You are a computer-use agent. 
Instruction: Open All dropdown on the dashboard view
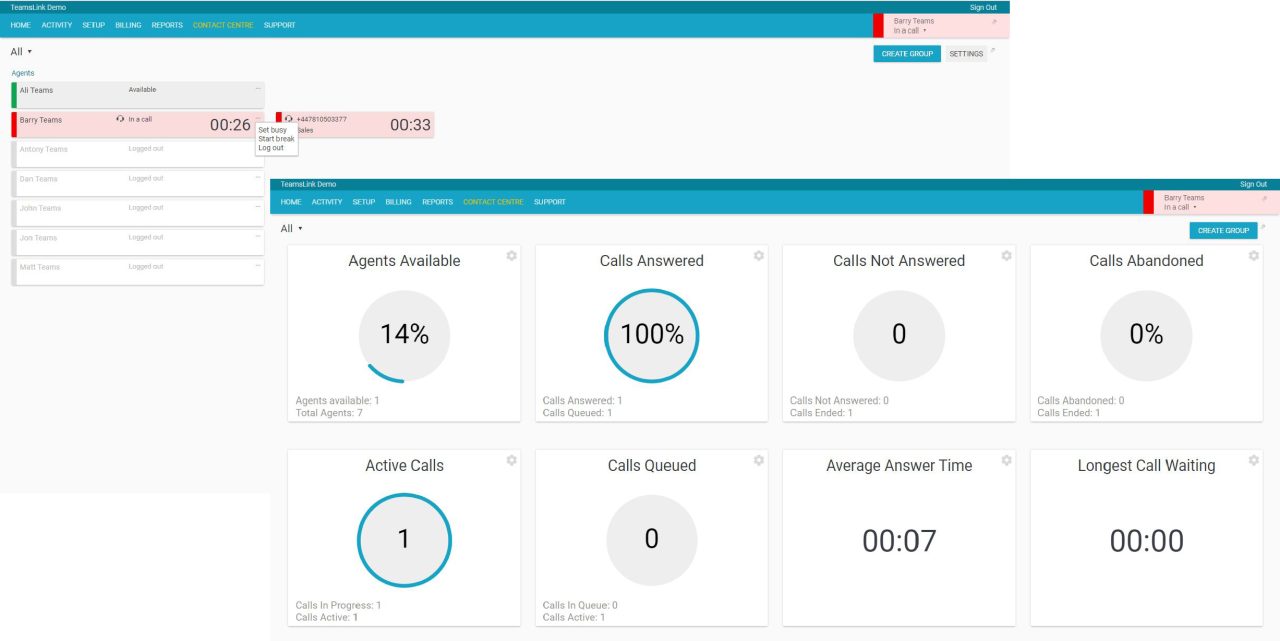point(290,228)
